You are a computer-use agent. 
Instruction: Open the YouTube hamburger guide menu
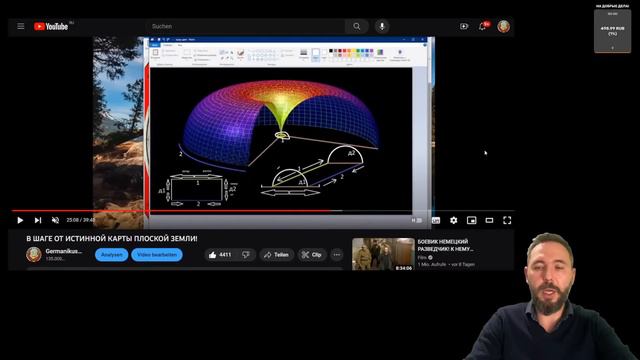click(21, 27)
